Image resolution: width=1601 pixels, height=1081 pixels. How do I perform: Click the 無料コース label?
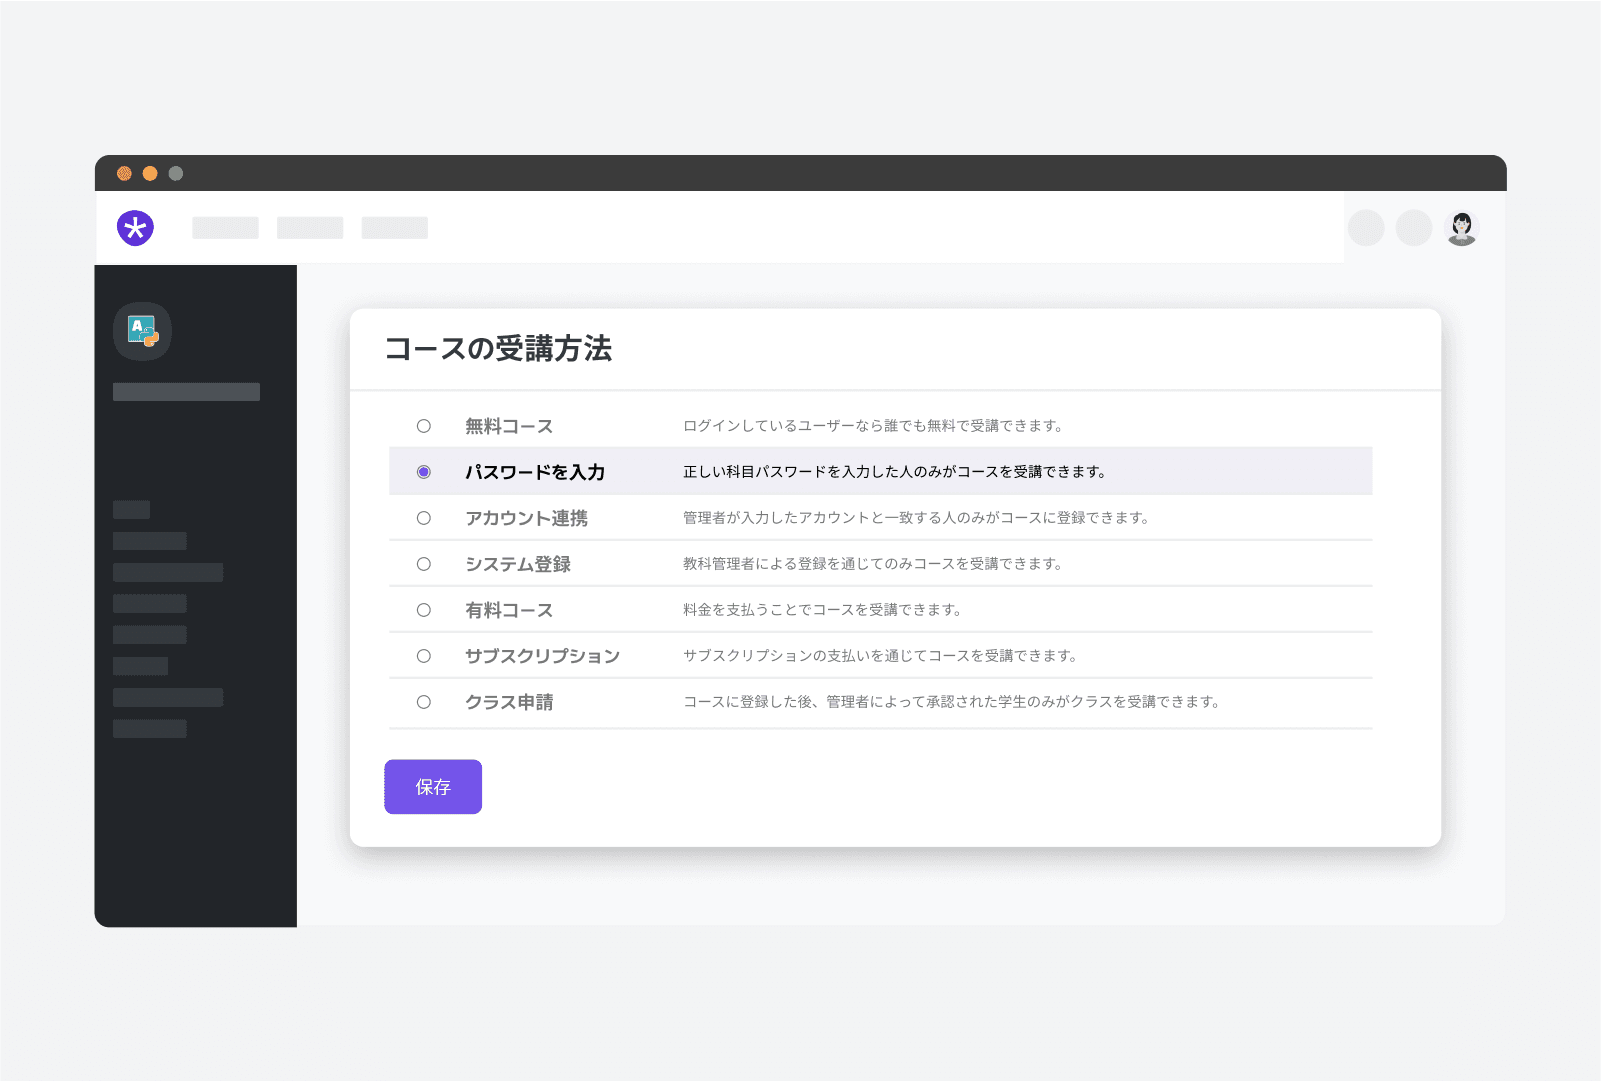point(509,426)
